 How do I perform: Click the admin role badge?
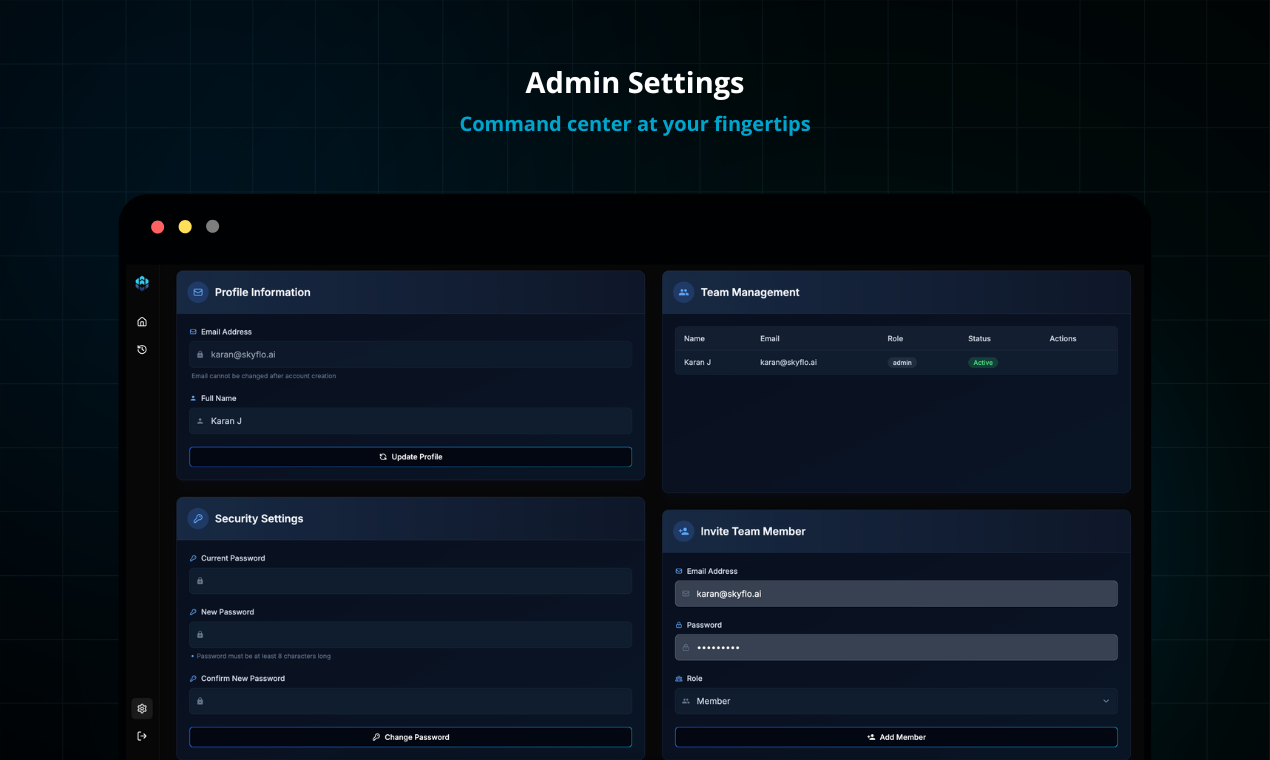902,362
